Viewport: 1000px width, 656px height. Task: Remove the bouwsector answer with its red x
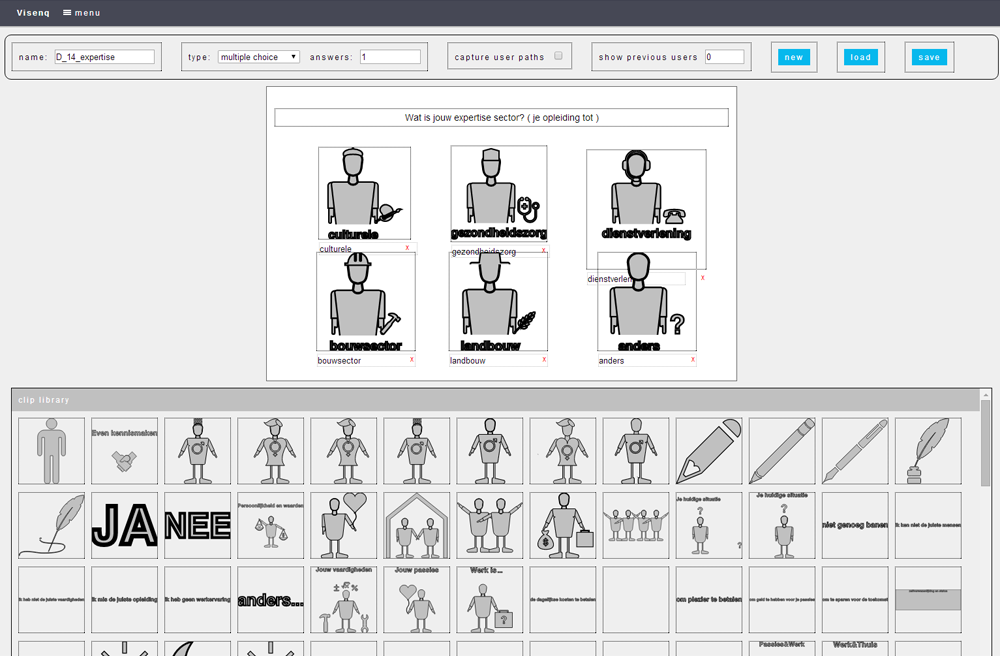pos(411,360)
